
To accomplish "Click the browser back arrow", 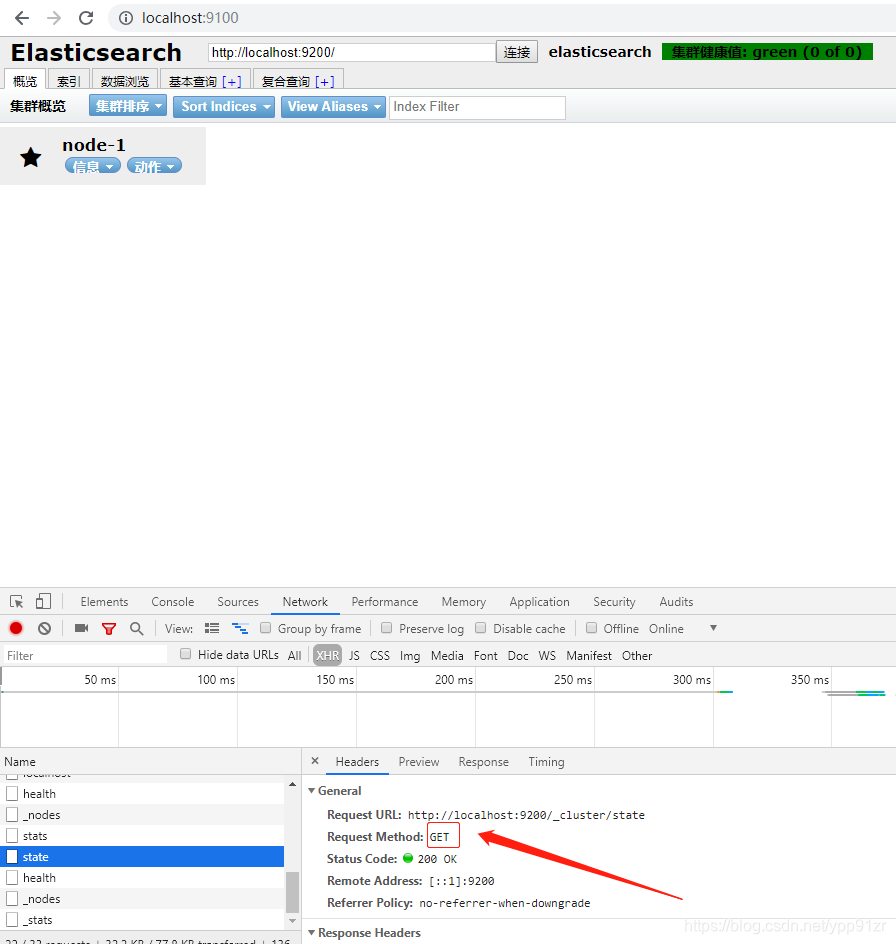I will point(22,18).
